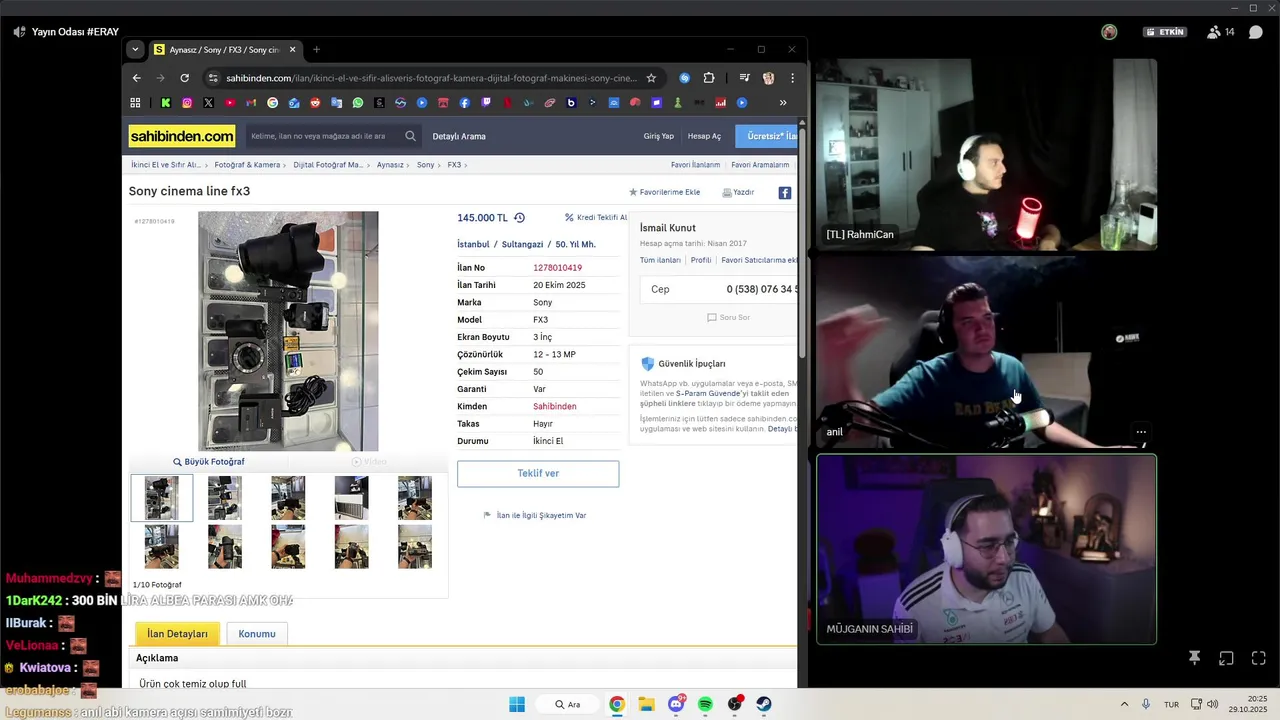Click the Teklif ver button
1280x720 pixels.
(x=538, y=473)
